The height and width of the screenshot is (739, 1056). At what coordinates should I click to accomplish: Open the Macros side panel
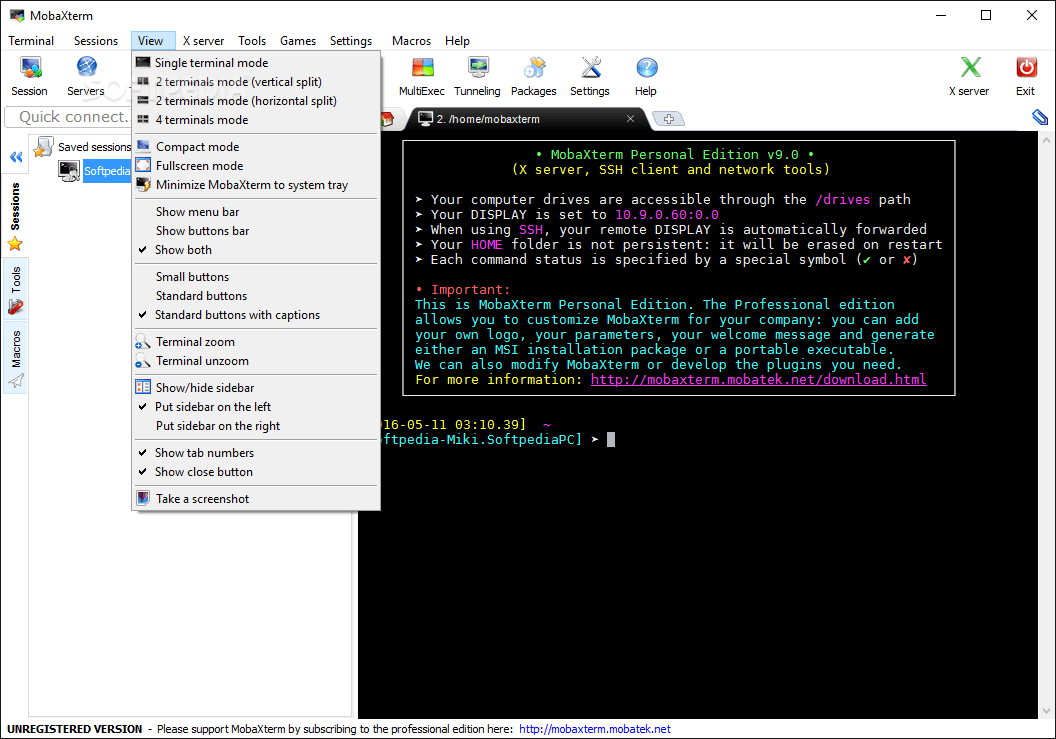[15, 347]
